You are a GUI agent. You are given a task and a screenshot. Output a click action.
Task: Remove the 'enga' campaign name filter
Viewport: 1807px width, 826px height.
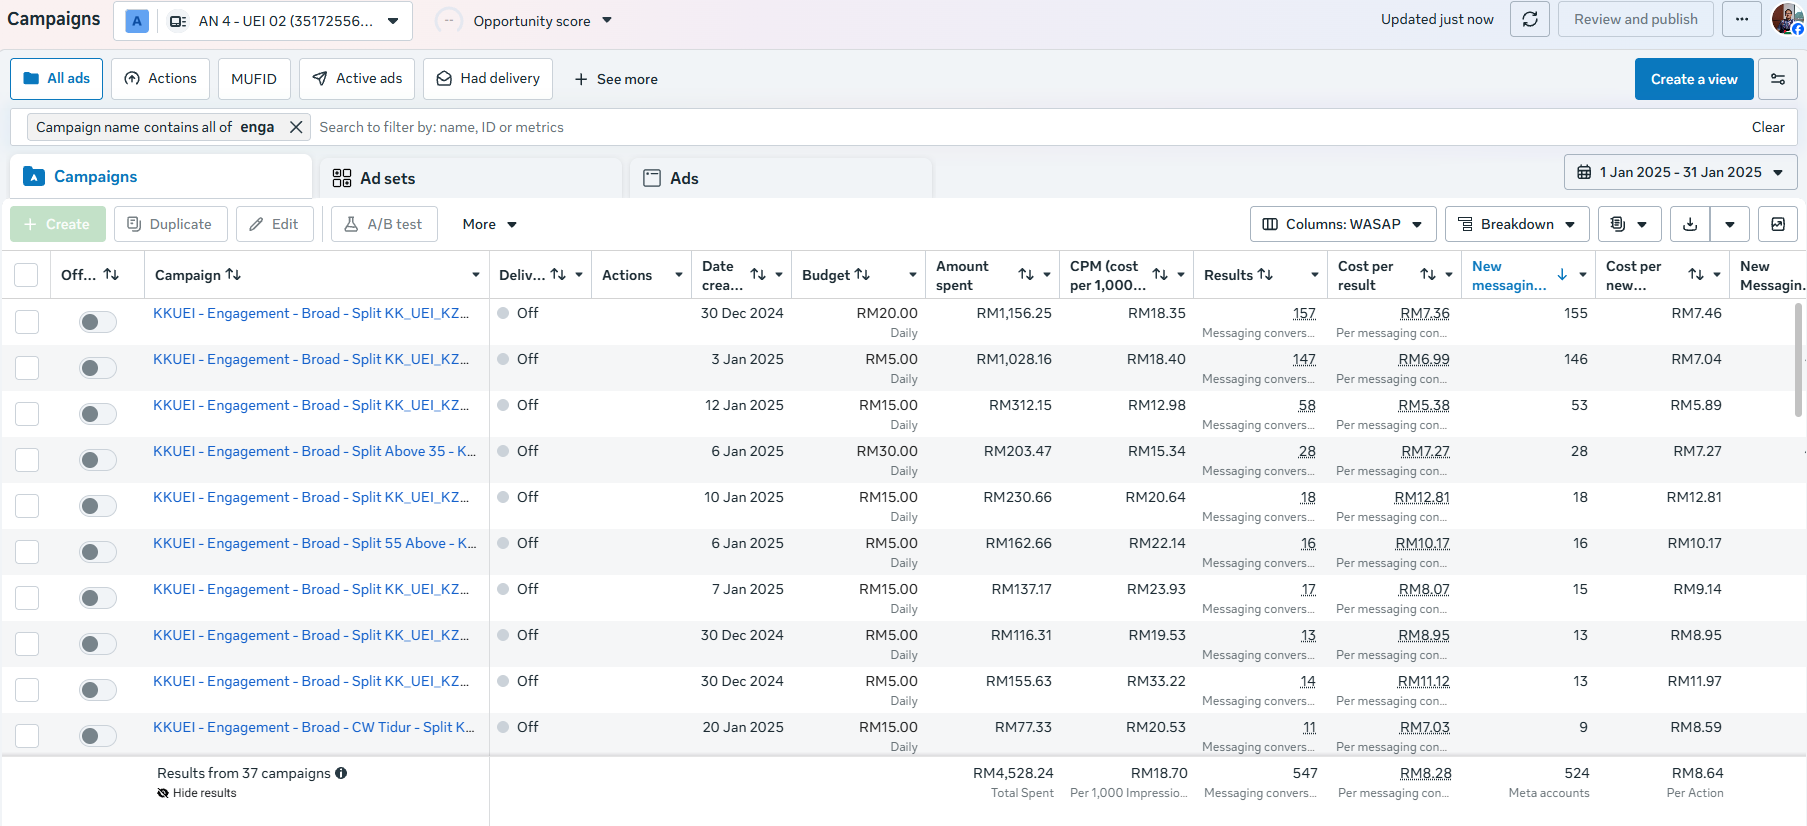tap(296, 127)
